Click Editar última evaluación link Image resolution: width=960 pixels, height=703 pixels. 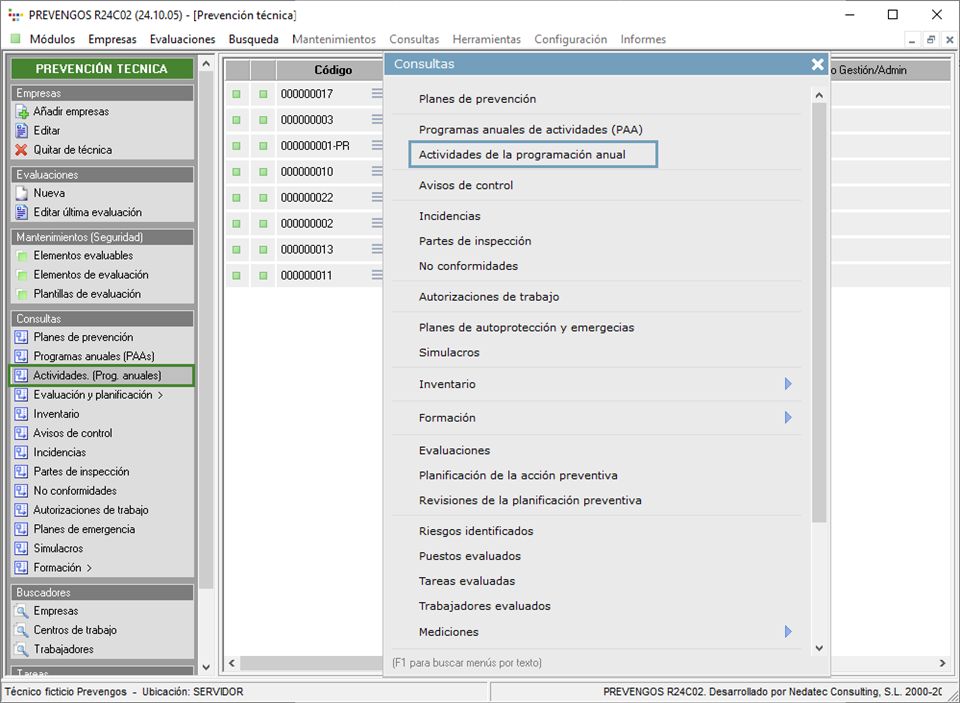[x=87, y=212]
